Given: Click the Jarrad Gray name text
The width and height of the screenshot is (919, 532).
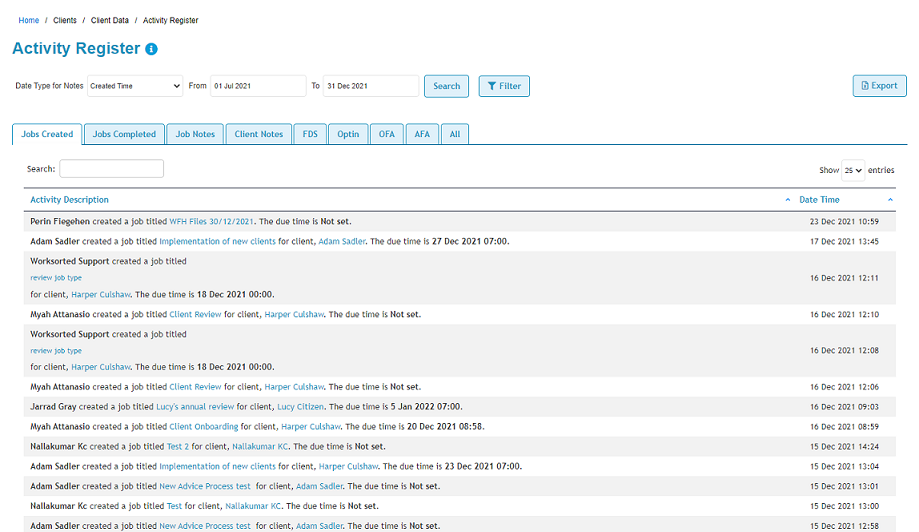Looking at the screenshot, I should 53,407.
